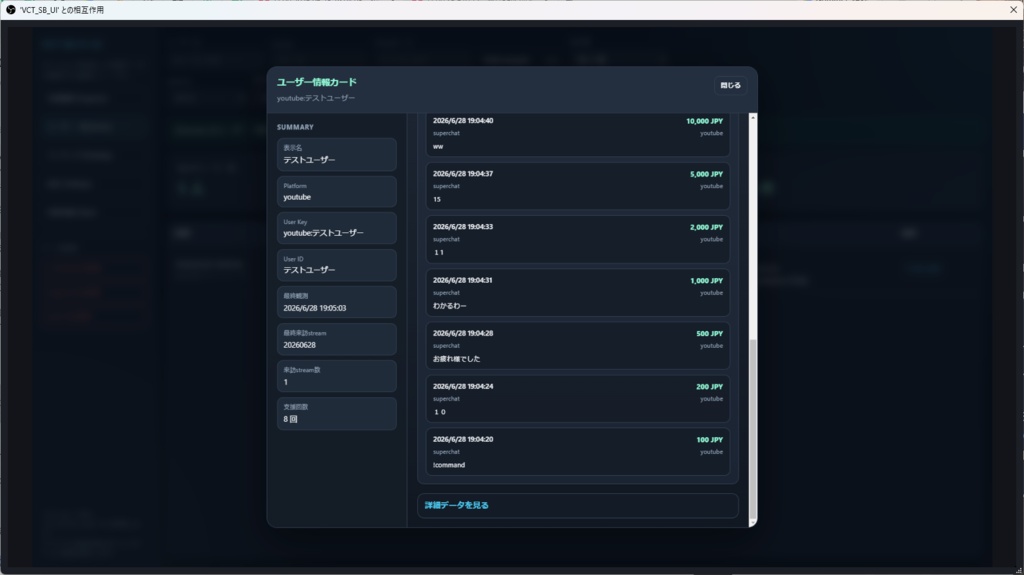Select the 200 JPY superchat entry
This screenshot has width=1024, height=575.
pos(578,399)
